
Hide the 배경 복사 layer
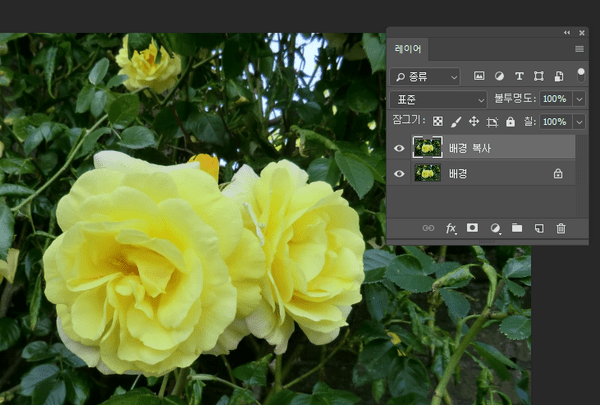pos(400,148)
